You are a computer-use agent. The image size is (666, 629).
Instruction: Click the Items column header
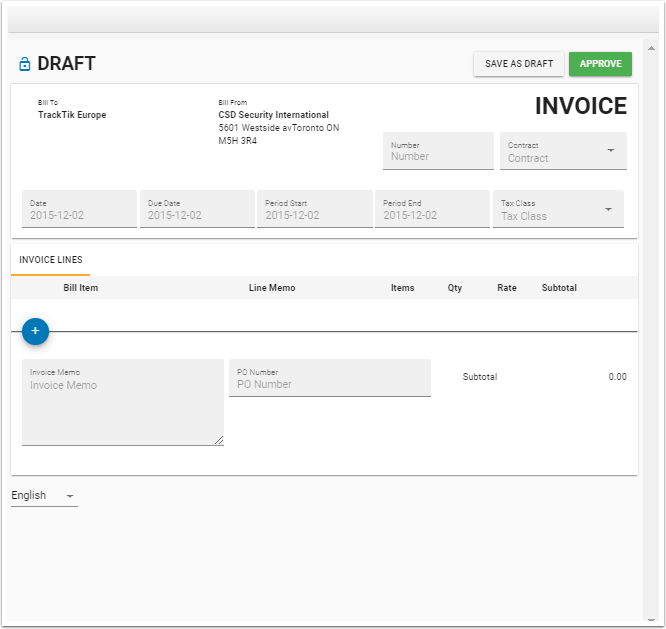pos(402,288)
